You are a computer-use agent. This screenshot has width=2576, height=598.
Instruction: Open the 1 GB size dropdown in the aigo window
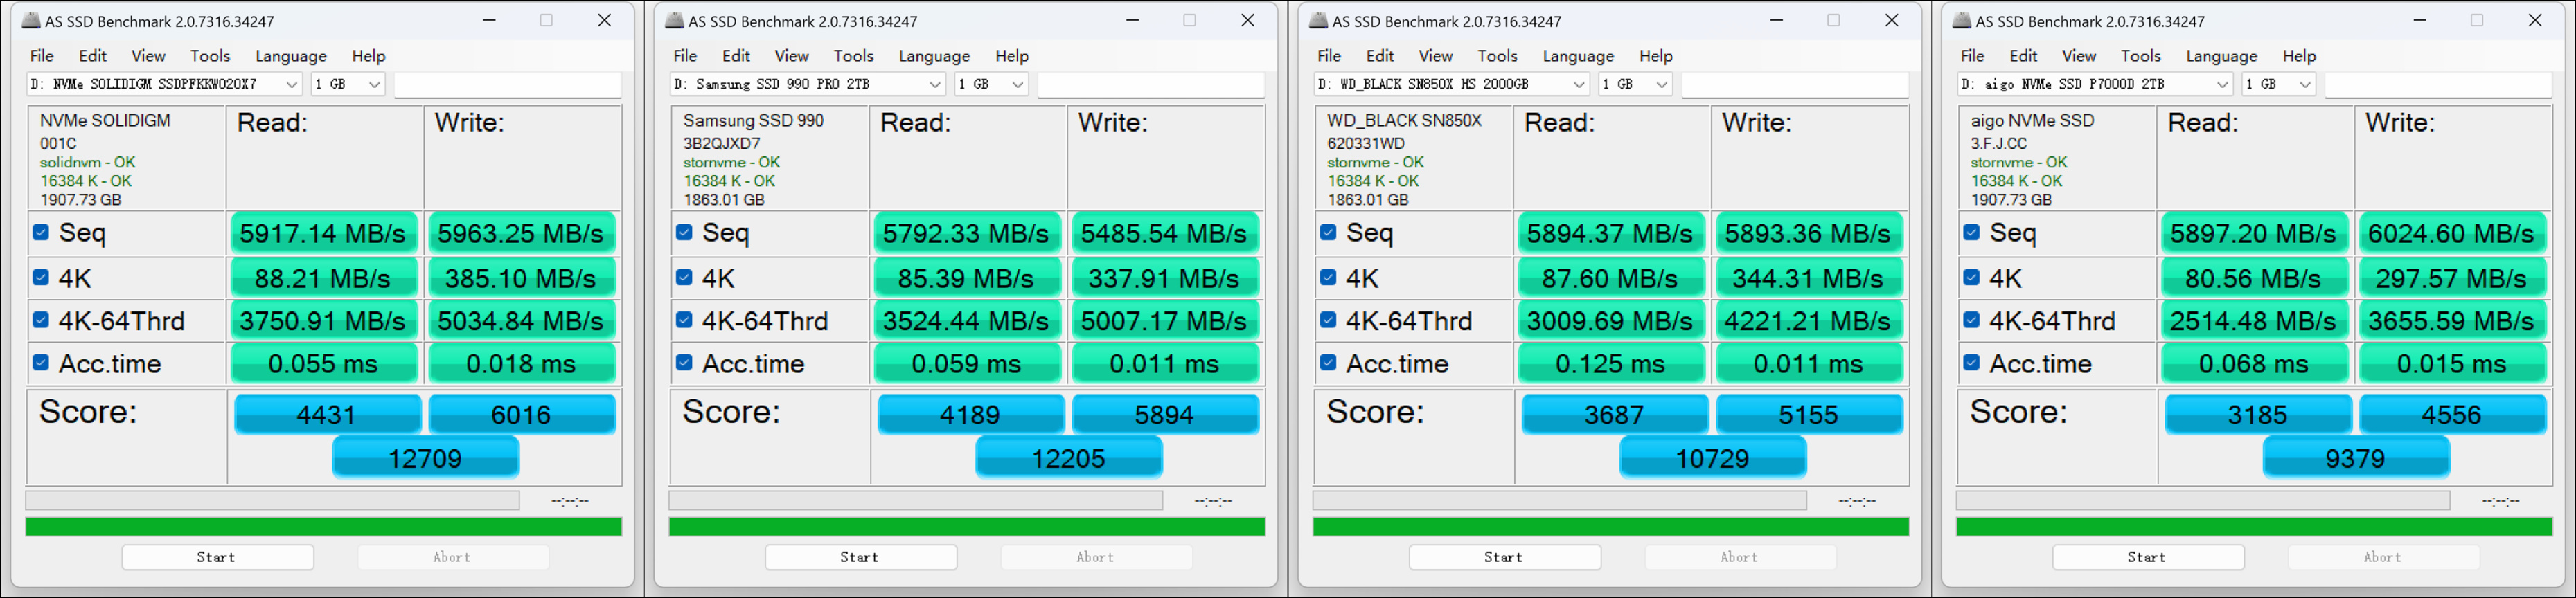click(x=2278, y=84)
